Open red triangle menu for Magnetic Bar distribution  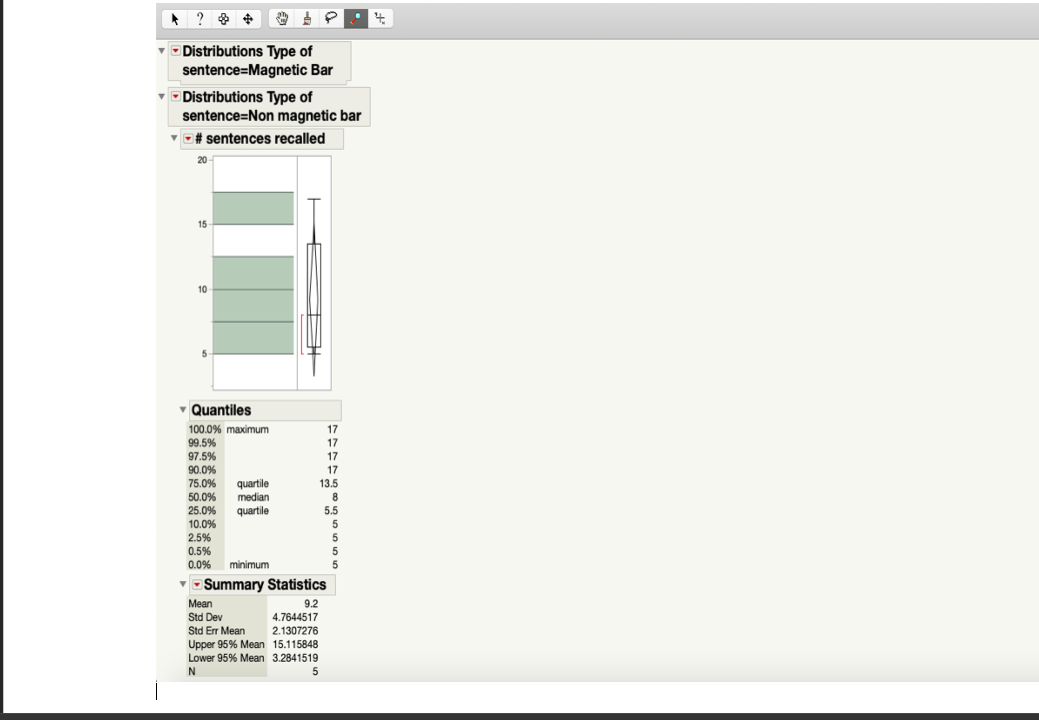[175, 51]
